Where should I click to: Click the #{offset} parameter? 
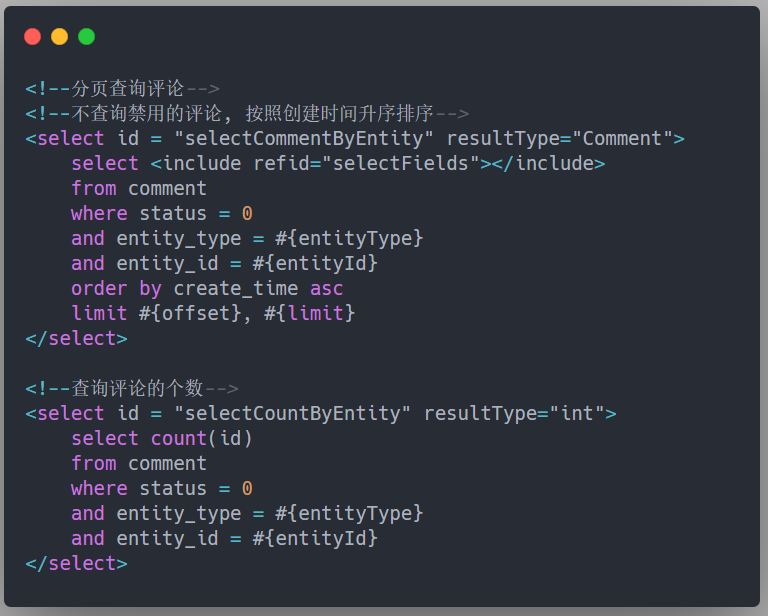pos(190,313)
